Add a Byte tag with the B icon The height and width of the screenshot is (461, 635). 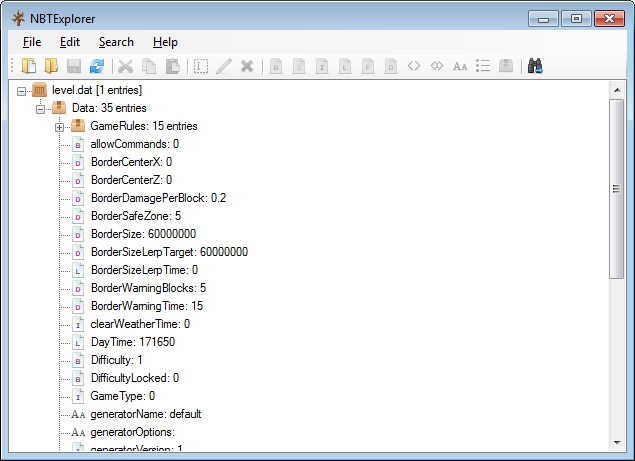click(x=276, y=66)
